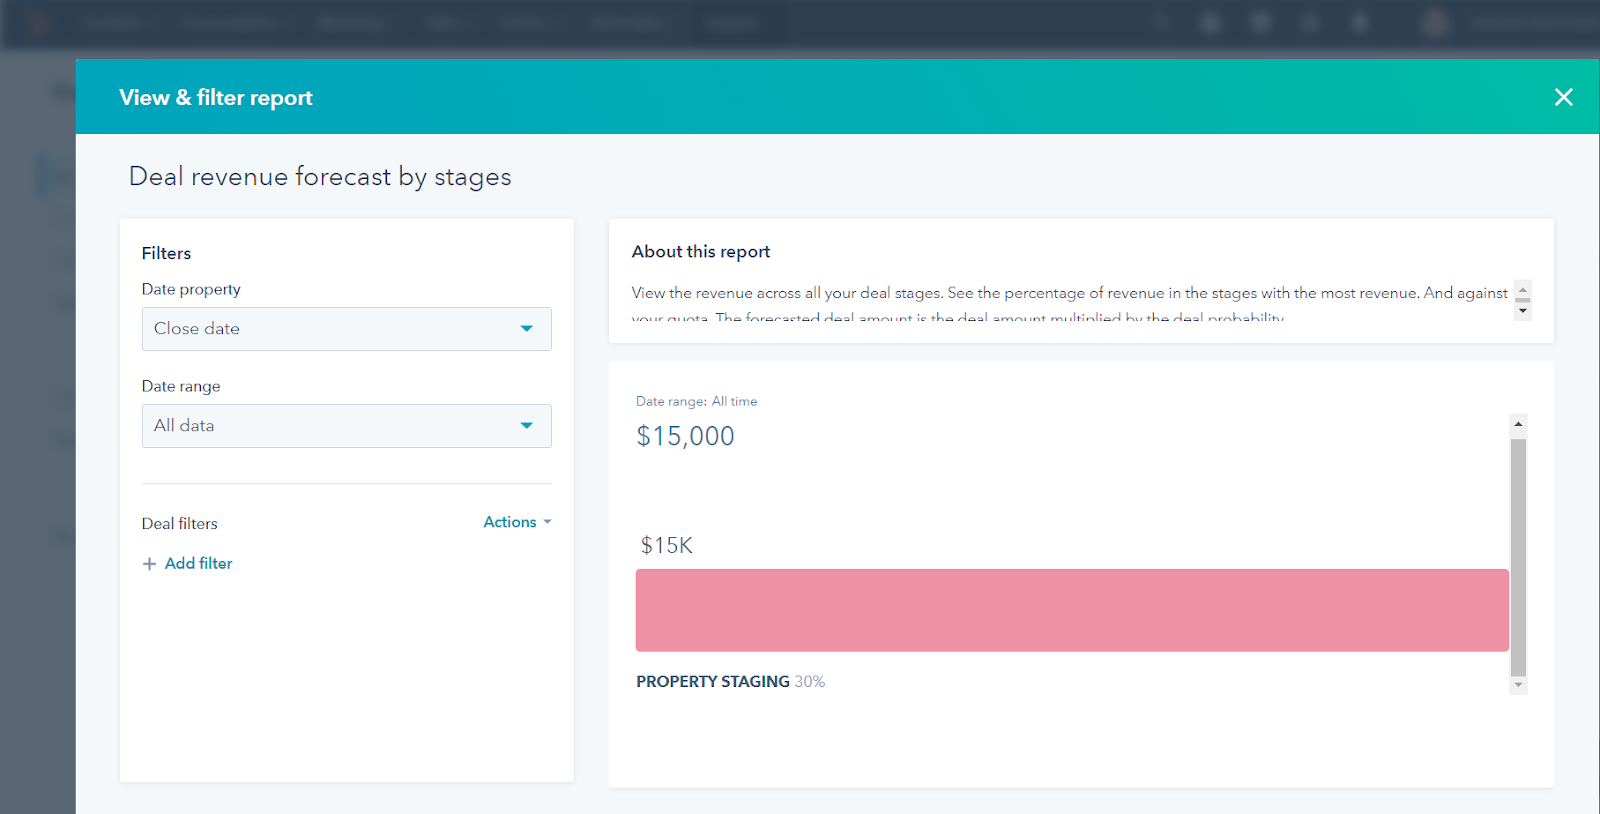Select the pink Property Staging revenue bar

(1072, 610)
